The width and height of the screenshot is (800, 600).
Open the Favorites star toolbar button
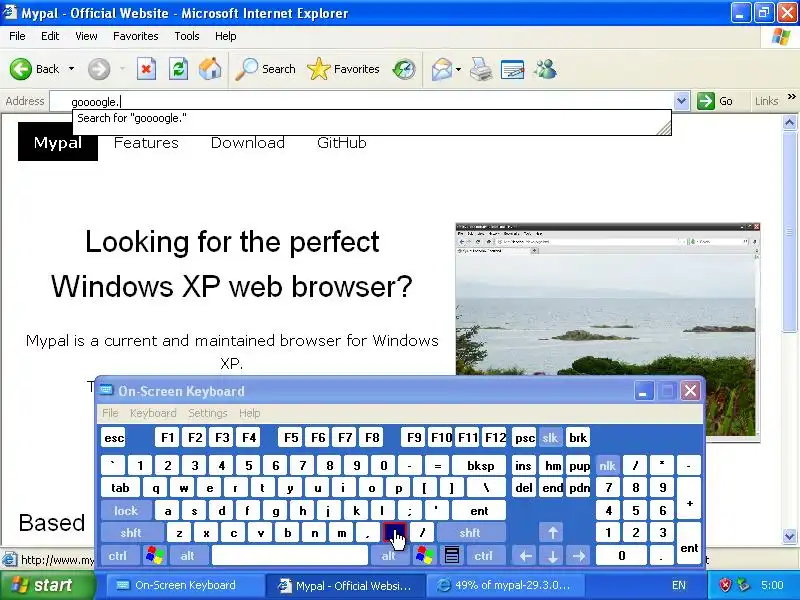coord(343,69)
